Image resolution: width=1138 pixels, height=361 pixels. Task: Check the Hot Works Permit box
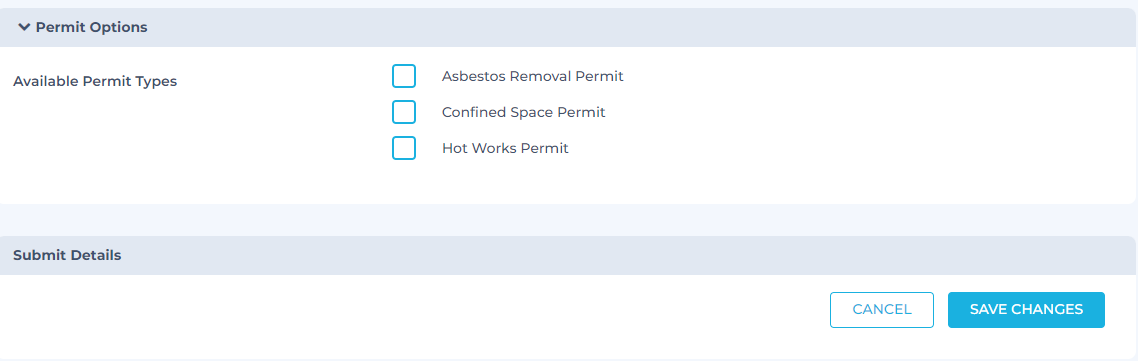[404, 147]
